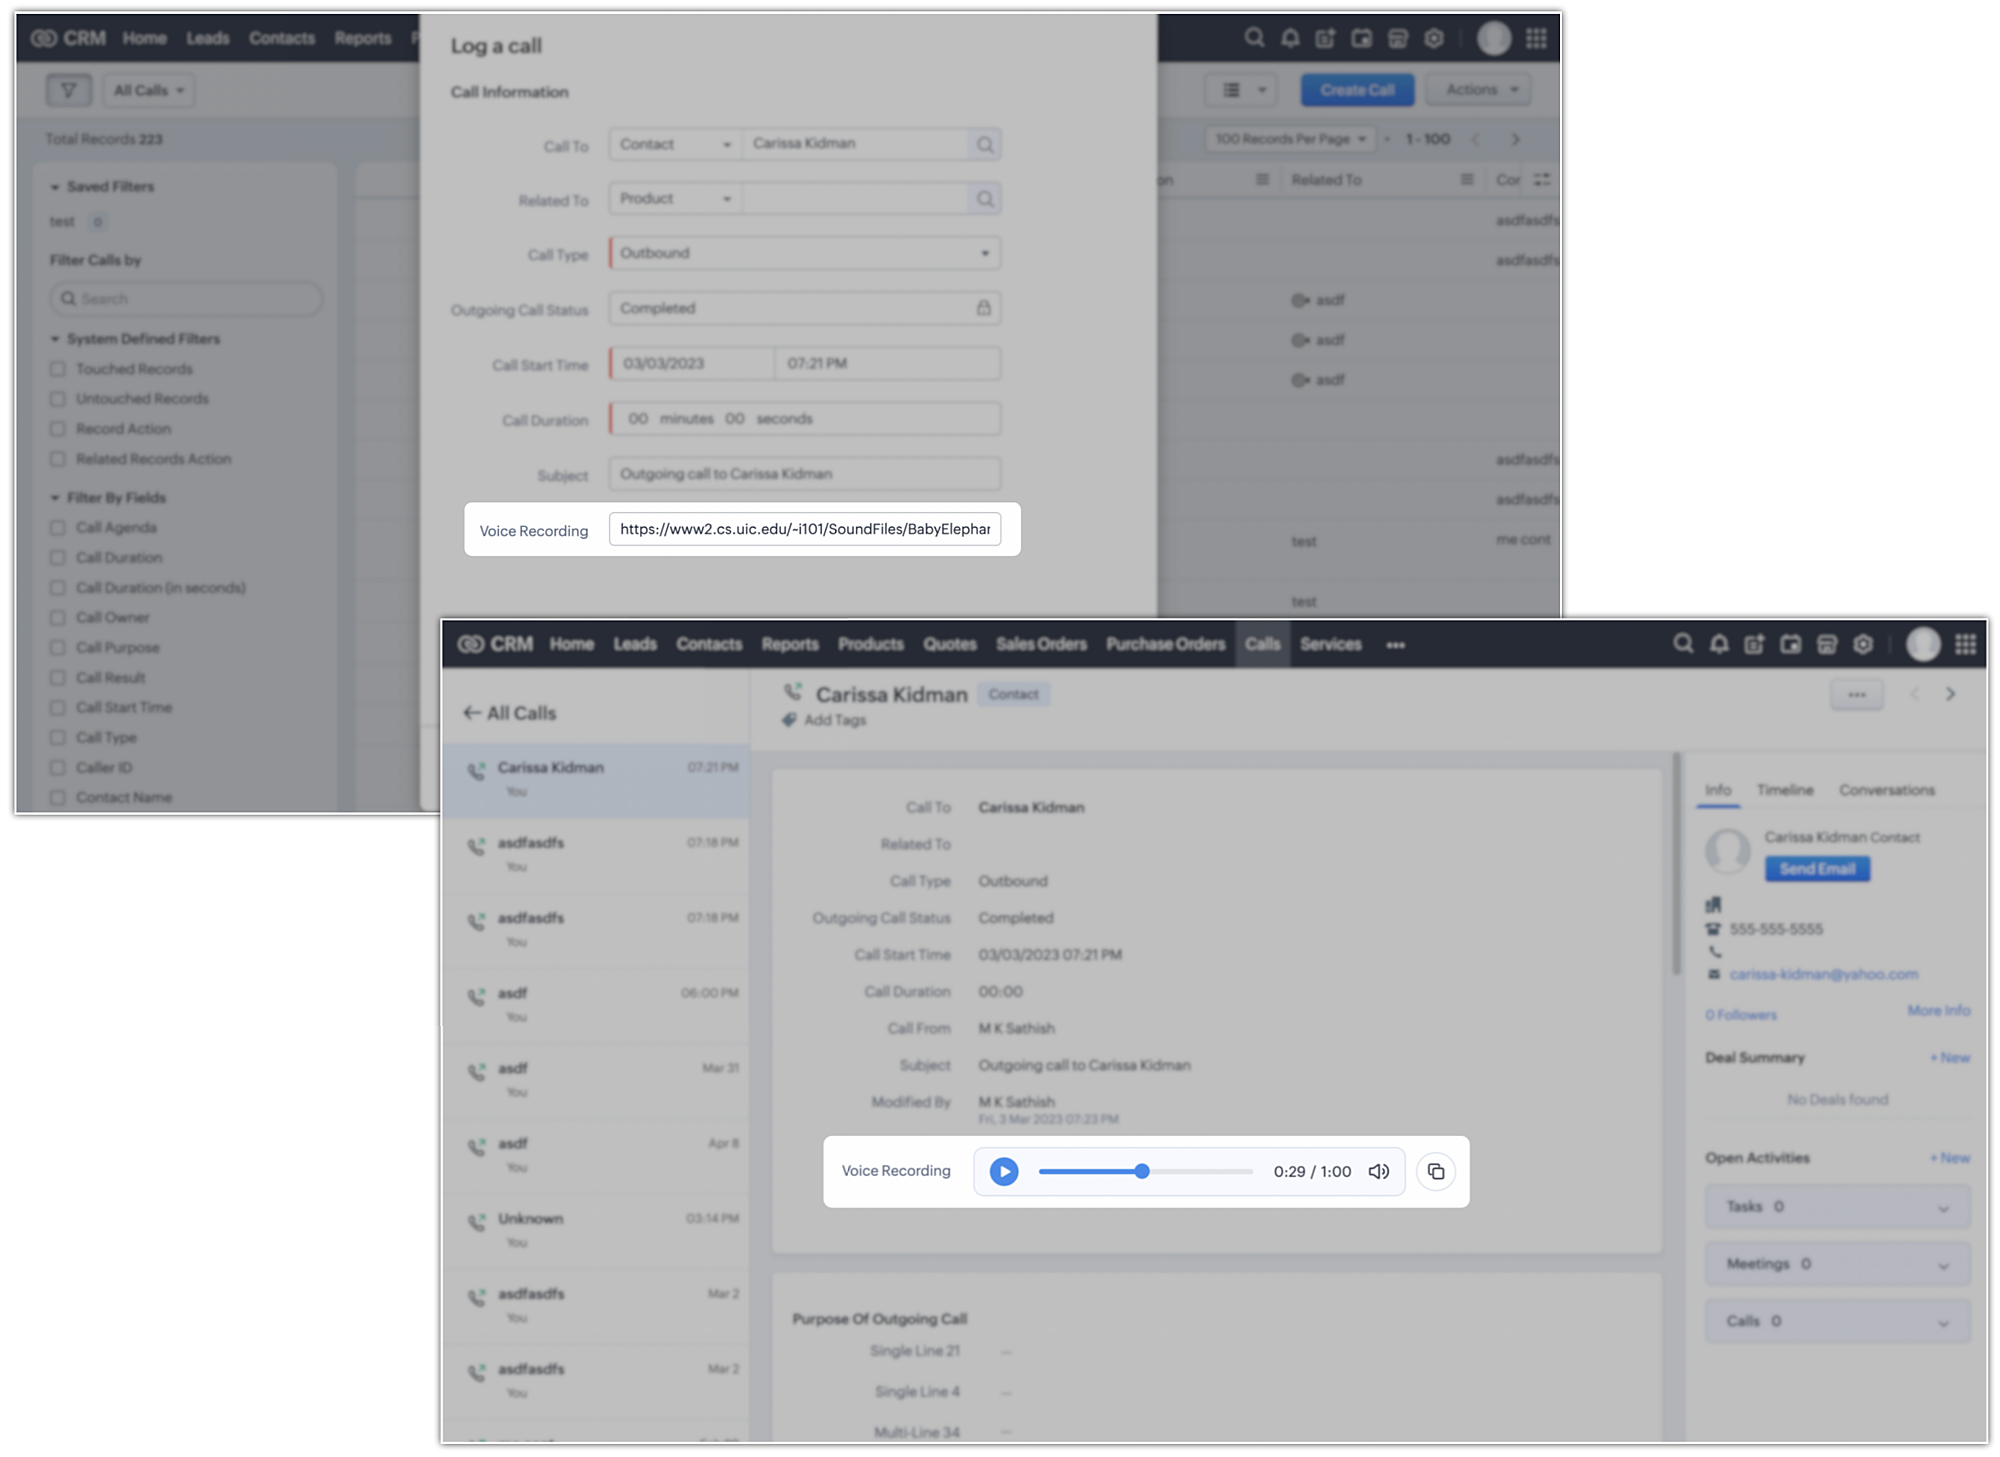Click the voice recording progress slider
This screenshot has width=2000, height=1457.
[x=1145, y=1171]
